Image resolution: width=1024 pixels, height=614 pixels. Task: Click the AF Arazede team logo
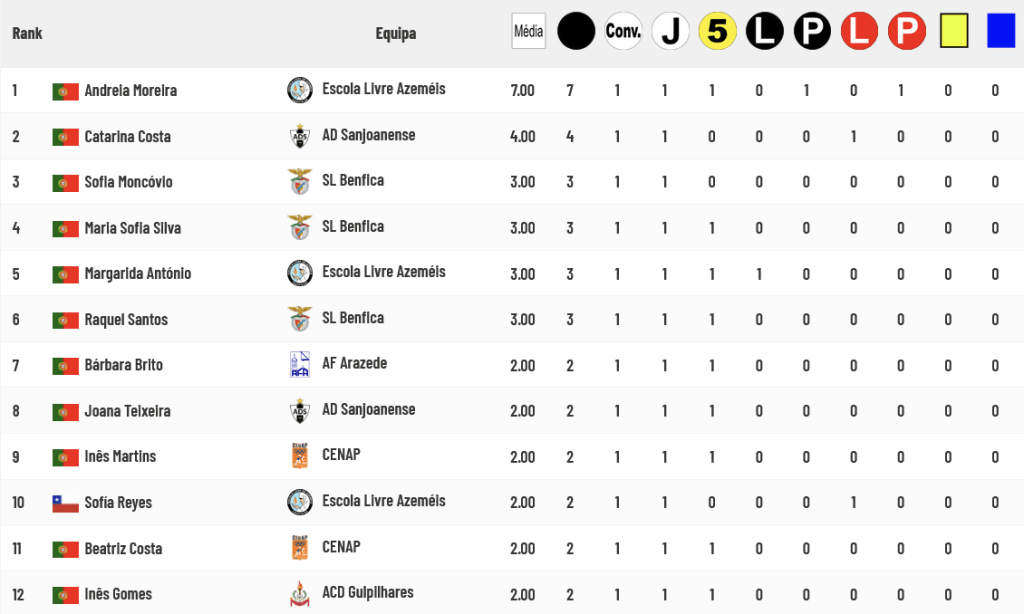[x=300, y=364]
